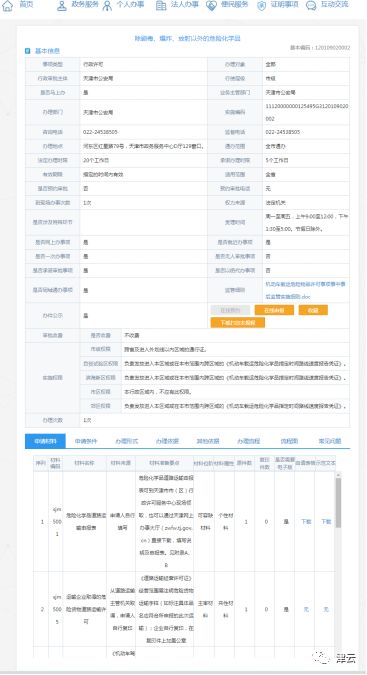The width and height of the screenshot is (367, 675).
Task: Click the orange 收藏 button
Action: pos(313,310)
